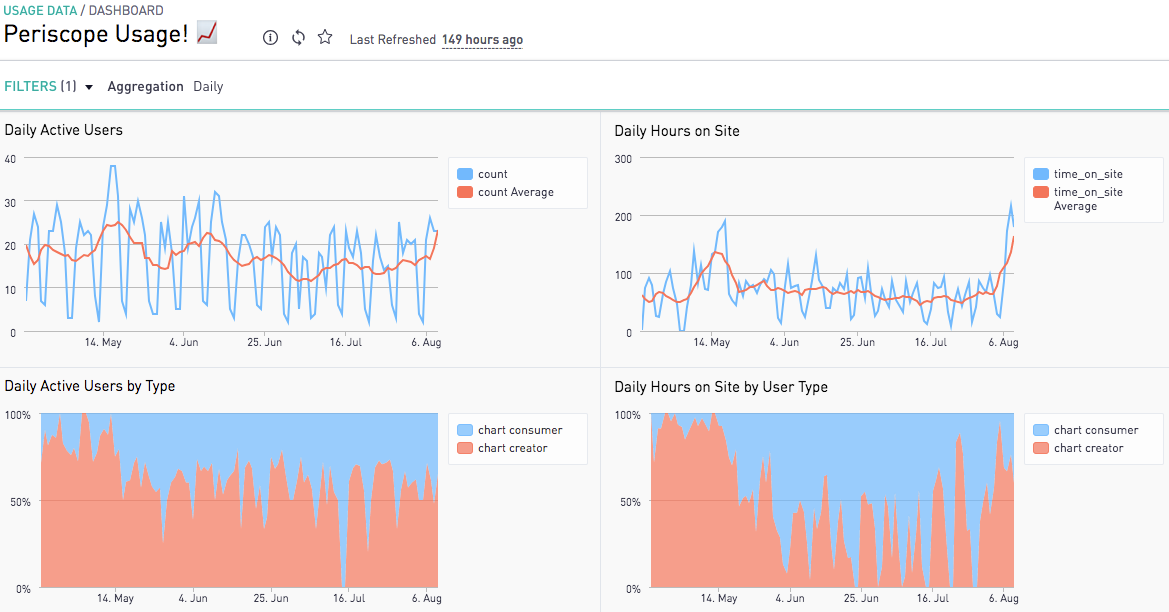Toggle the red 'count Average' legend swatch
This screenshot has height=612, width=1169.
pos(464,192)
